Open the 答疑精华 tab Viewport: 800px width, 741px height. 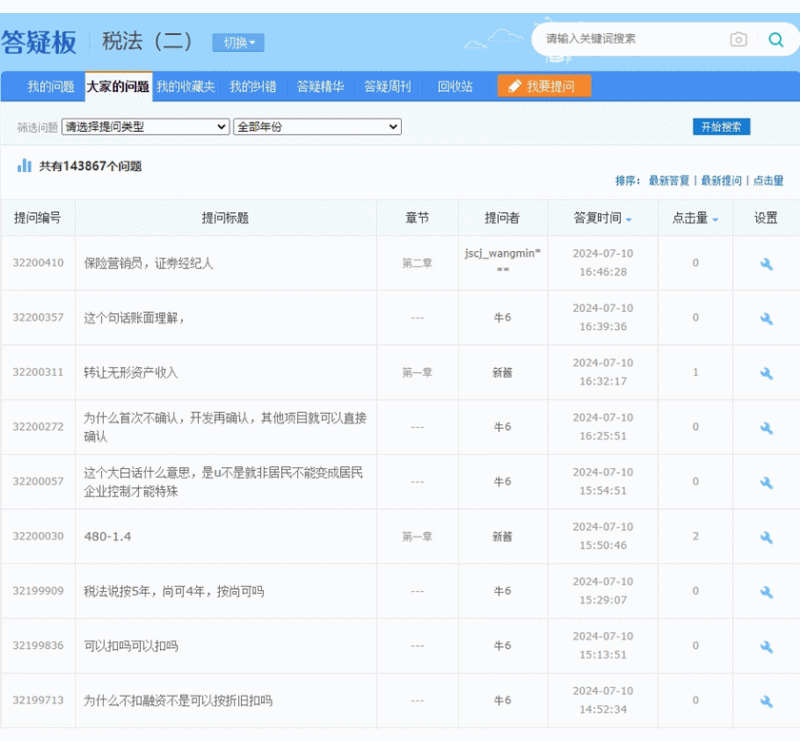coord(320,87)
